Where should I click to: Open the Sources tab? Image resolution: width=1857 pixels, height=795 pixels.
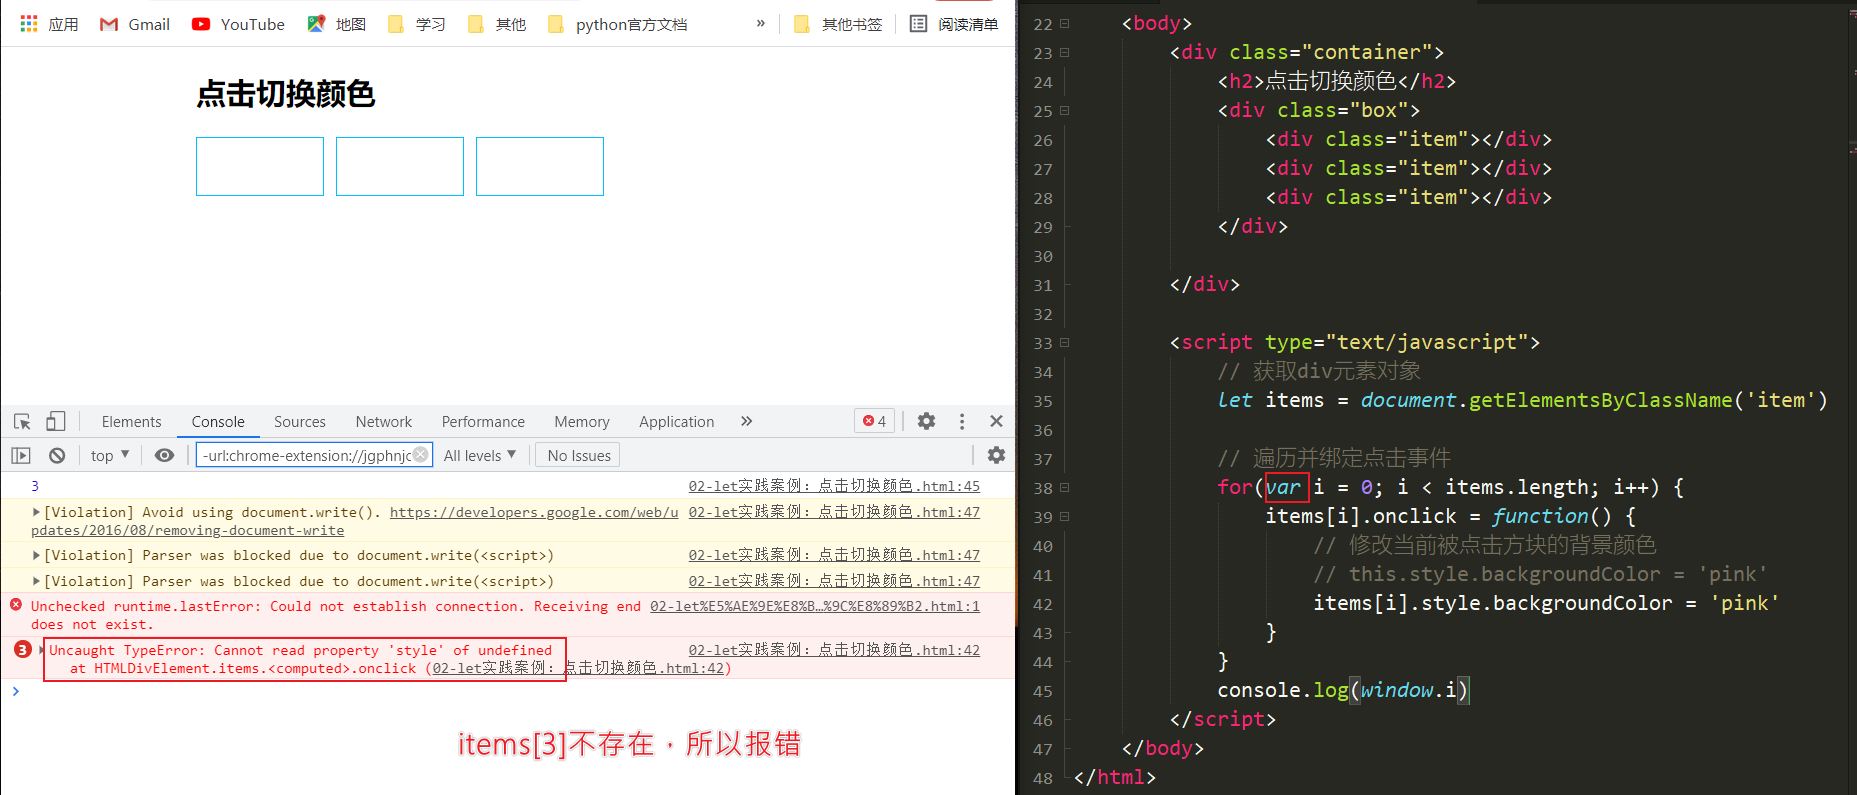point(300,422)
